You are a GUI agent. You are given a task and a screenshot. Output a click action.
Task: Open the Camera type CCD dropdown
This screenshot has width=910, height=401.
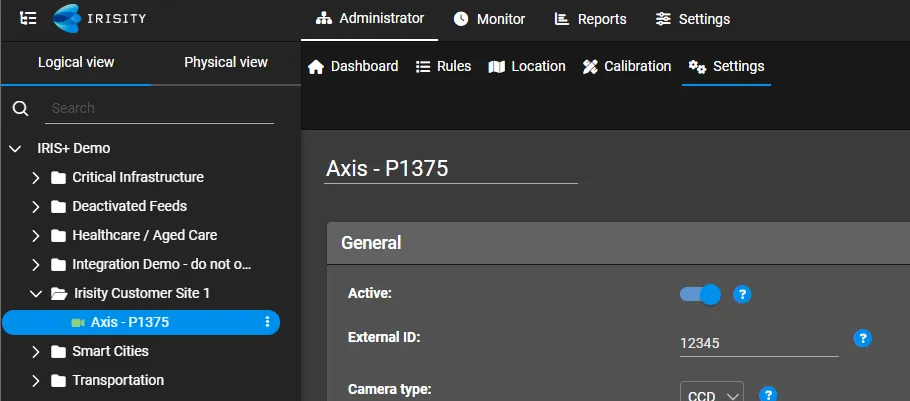(x=712, y=393)
